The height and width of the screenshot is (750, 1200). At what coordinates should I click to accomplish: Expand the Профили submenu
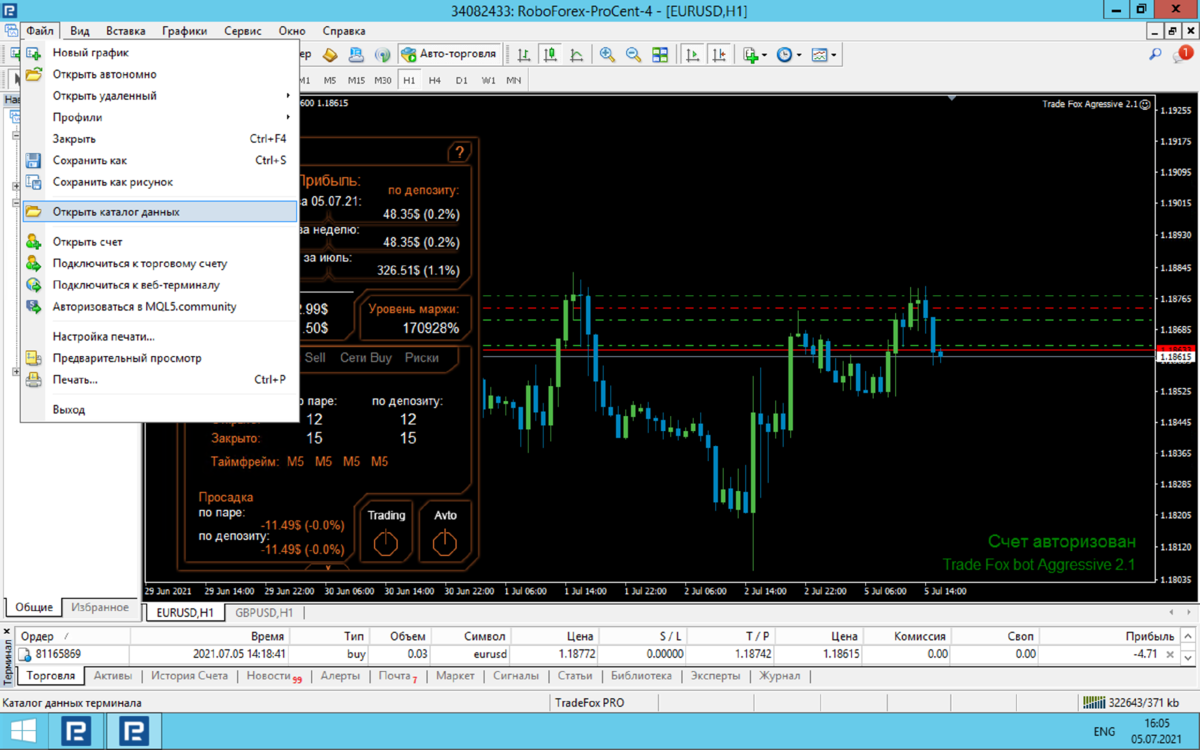pos(160,117)
